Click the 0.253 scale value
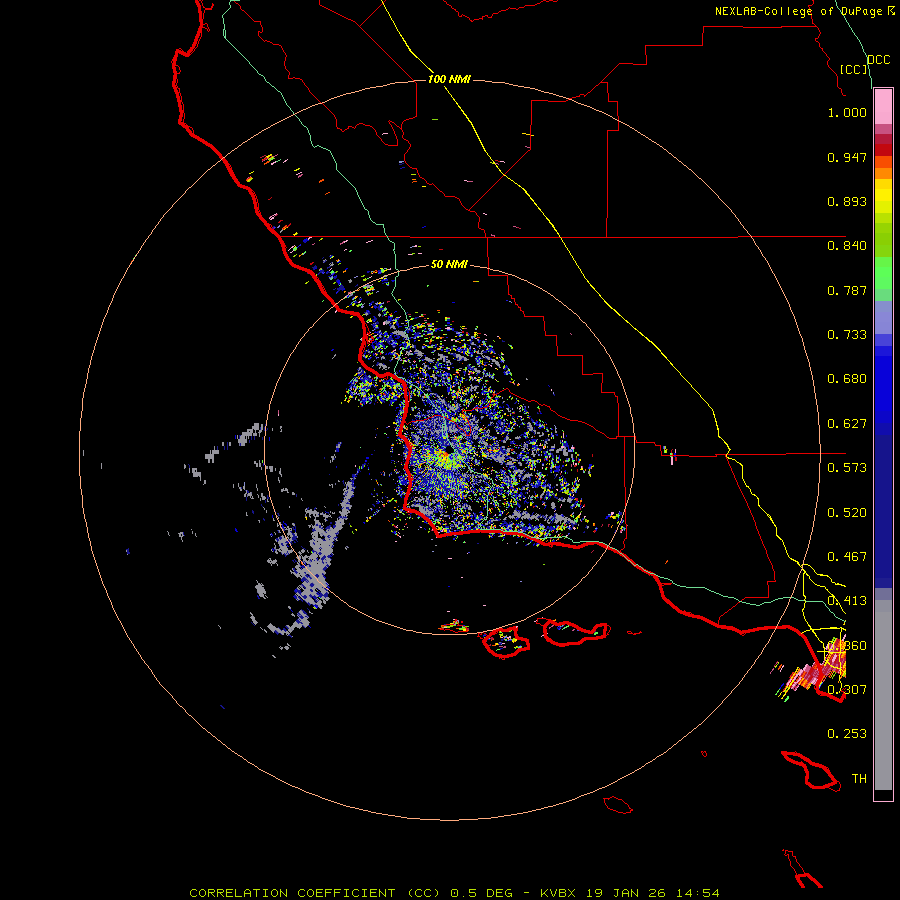 click(x=847, y=734)
